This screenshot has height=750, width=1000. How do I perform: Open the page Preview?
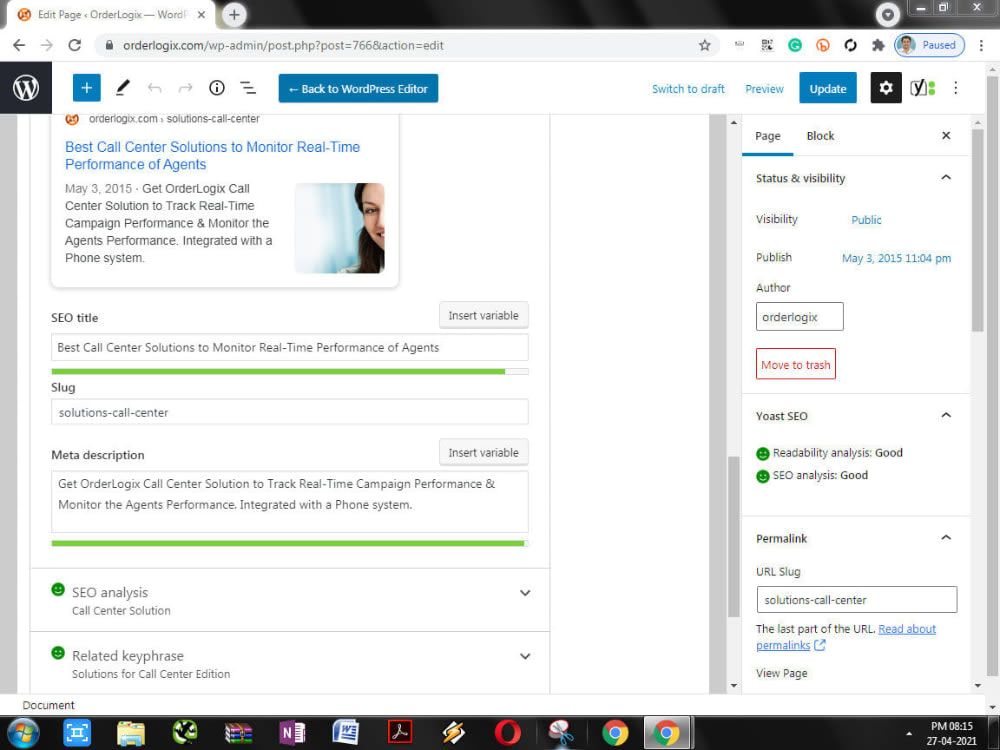(764, 89)
